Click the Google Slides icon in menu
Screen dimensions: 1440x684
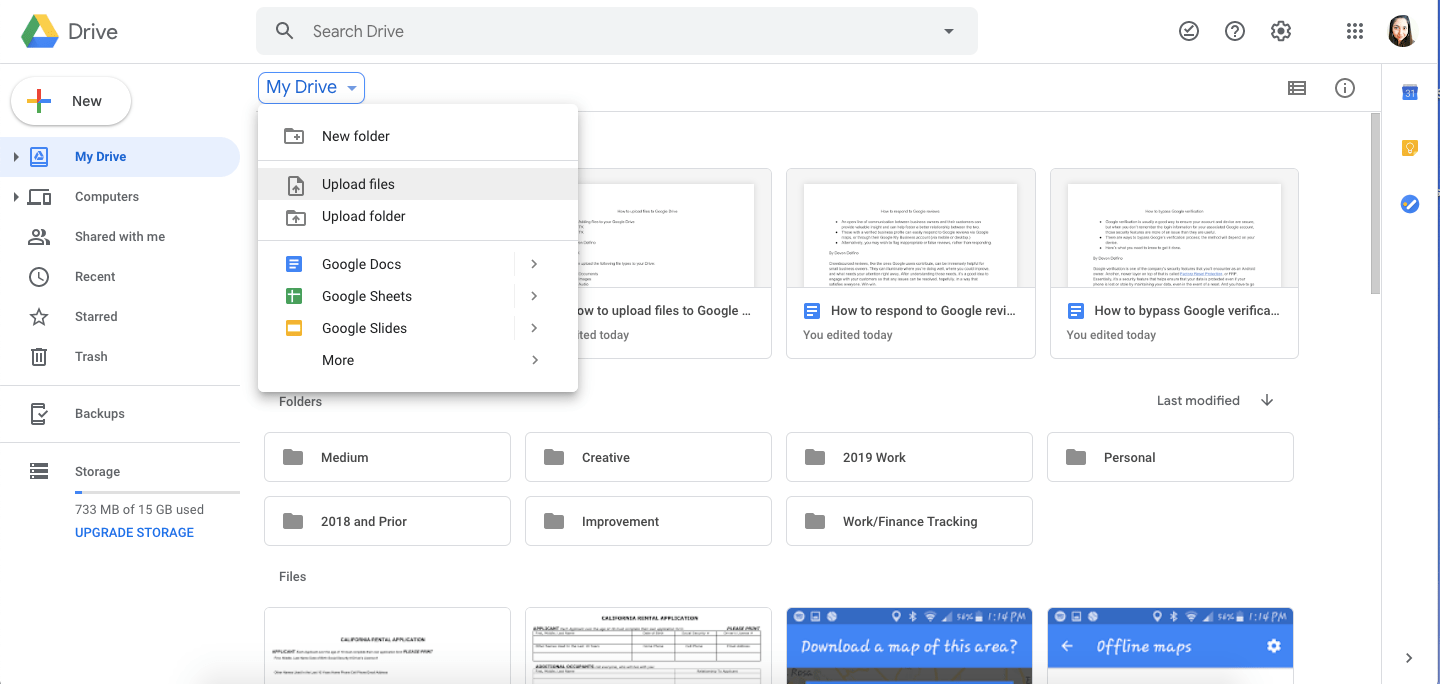(294, 328)
